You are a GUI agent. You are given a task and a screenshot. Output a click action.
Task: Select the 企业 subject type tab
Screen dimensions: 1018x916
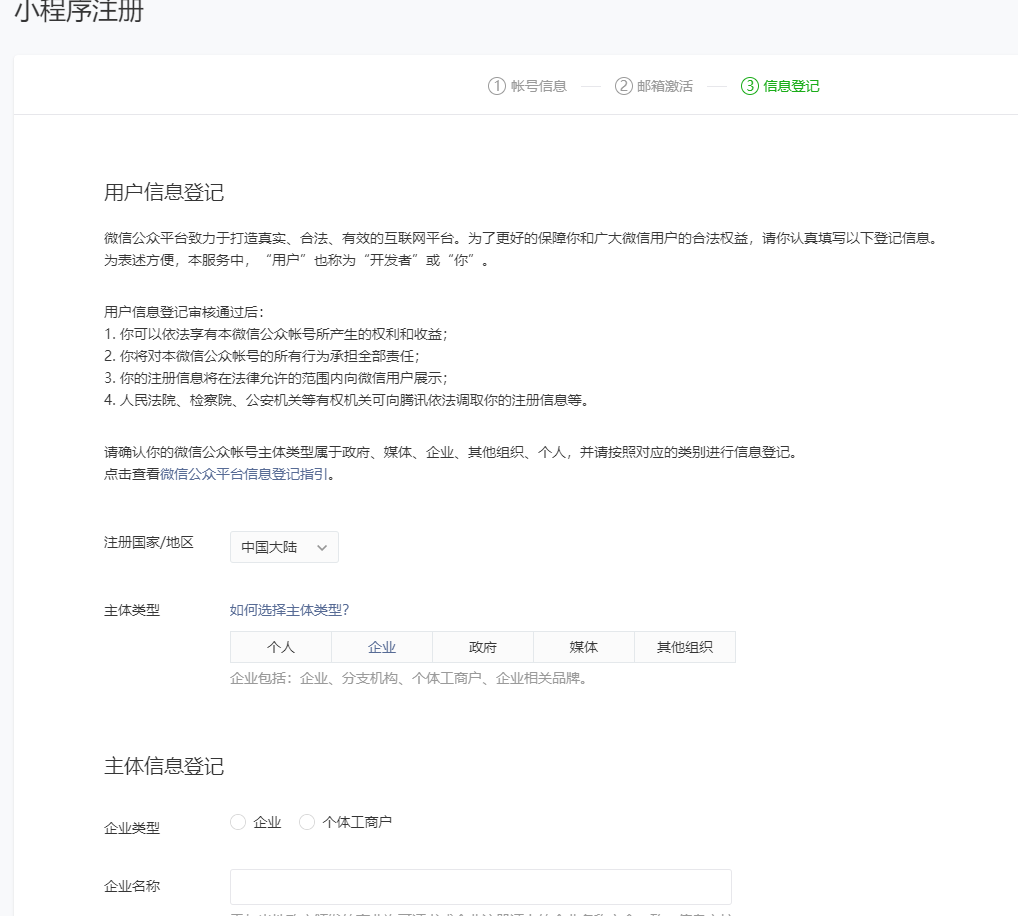[x=382, y=647]
